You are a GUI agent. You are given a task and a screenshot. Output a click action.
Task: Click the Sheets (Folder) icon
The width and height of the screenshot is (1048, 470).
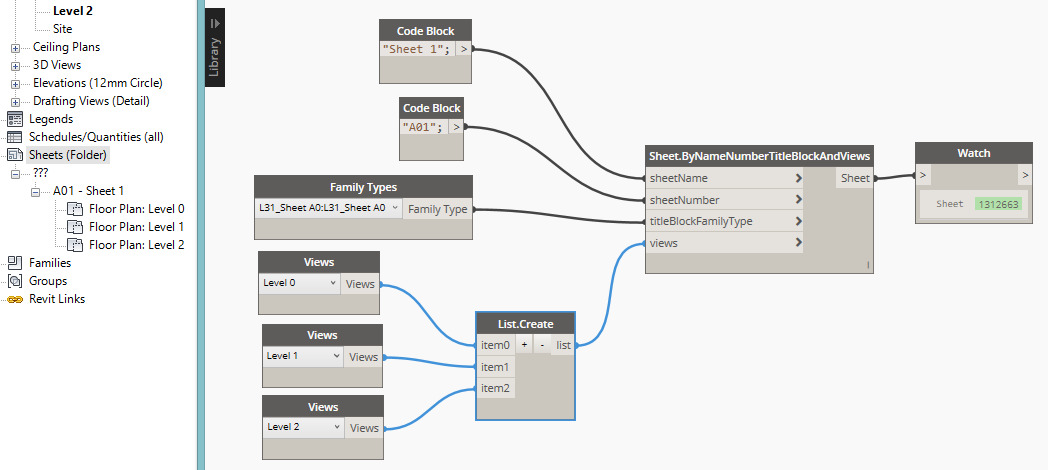pos(15,155)
